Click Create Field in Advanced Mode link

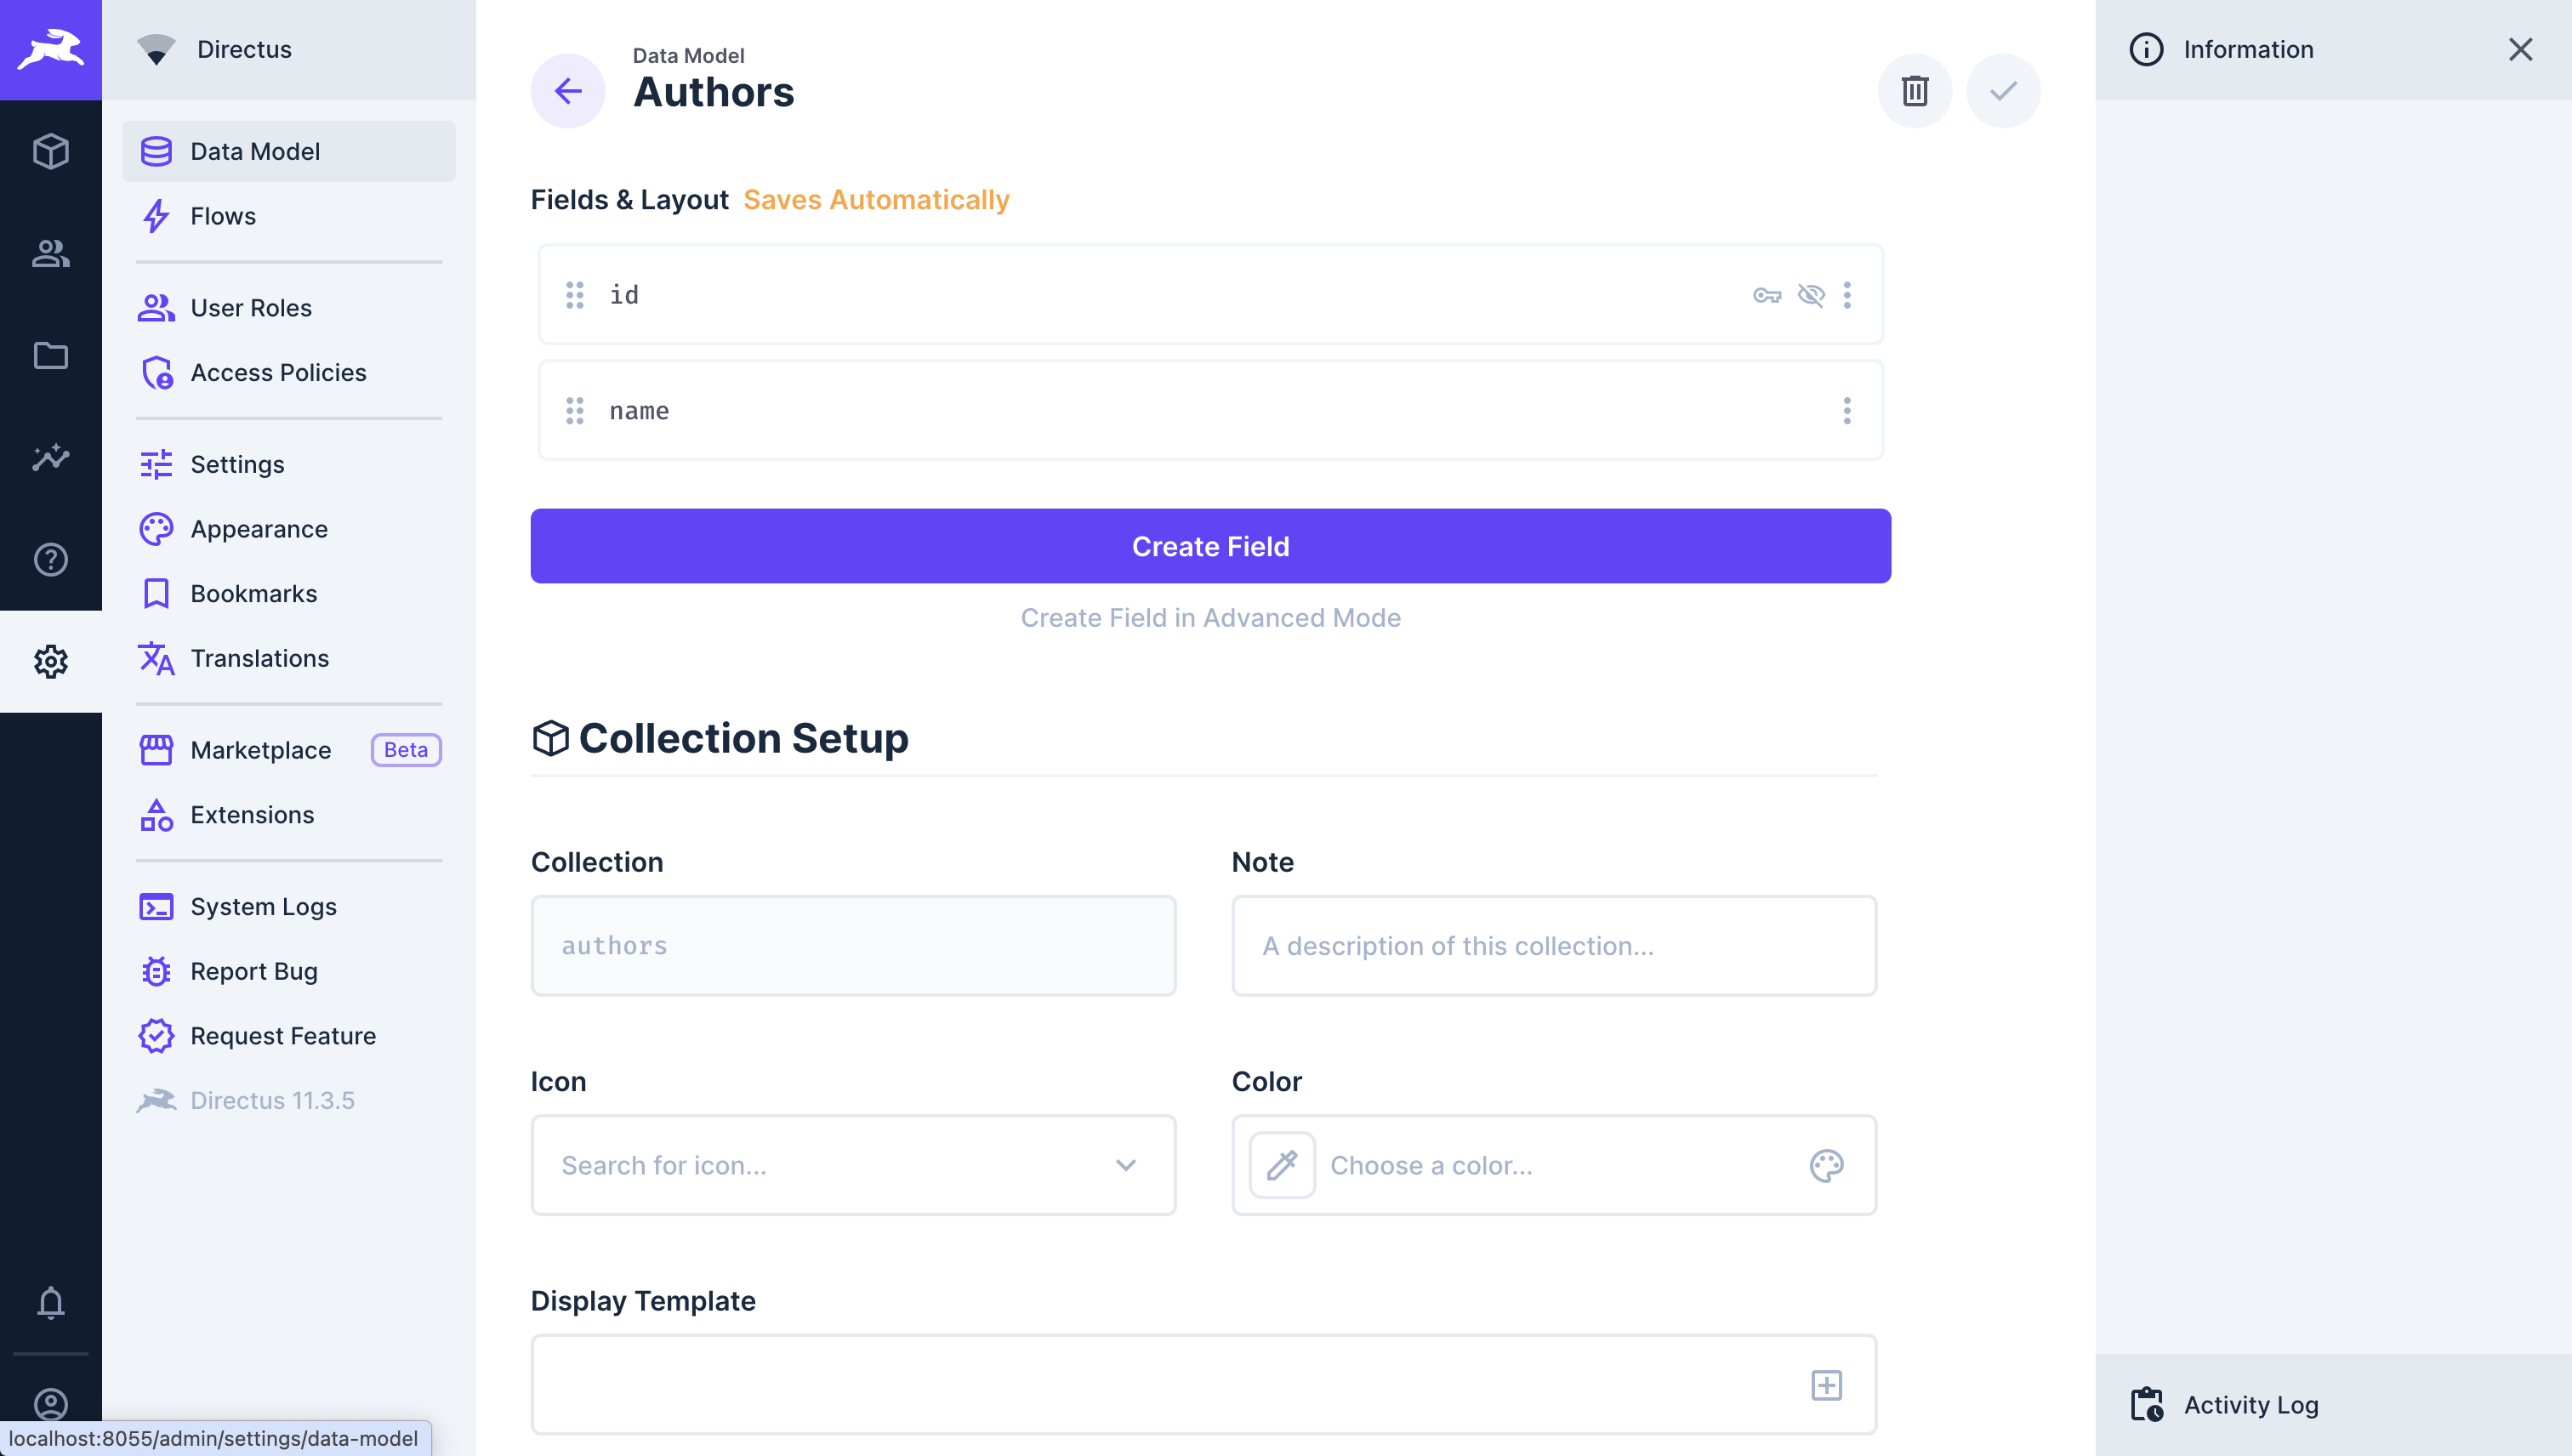tap(1210, 618)
